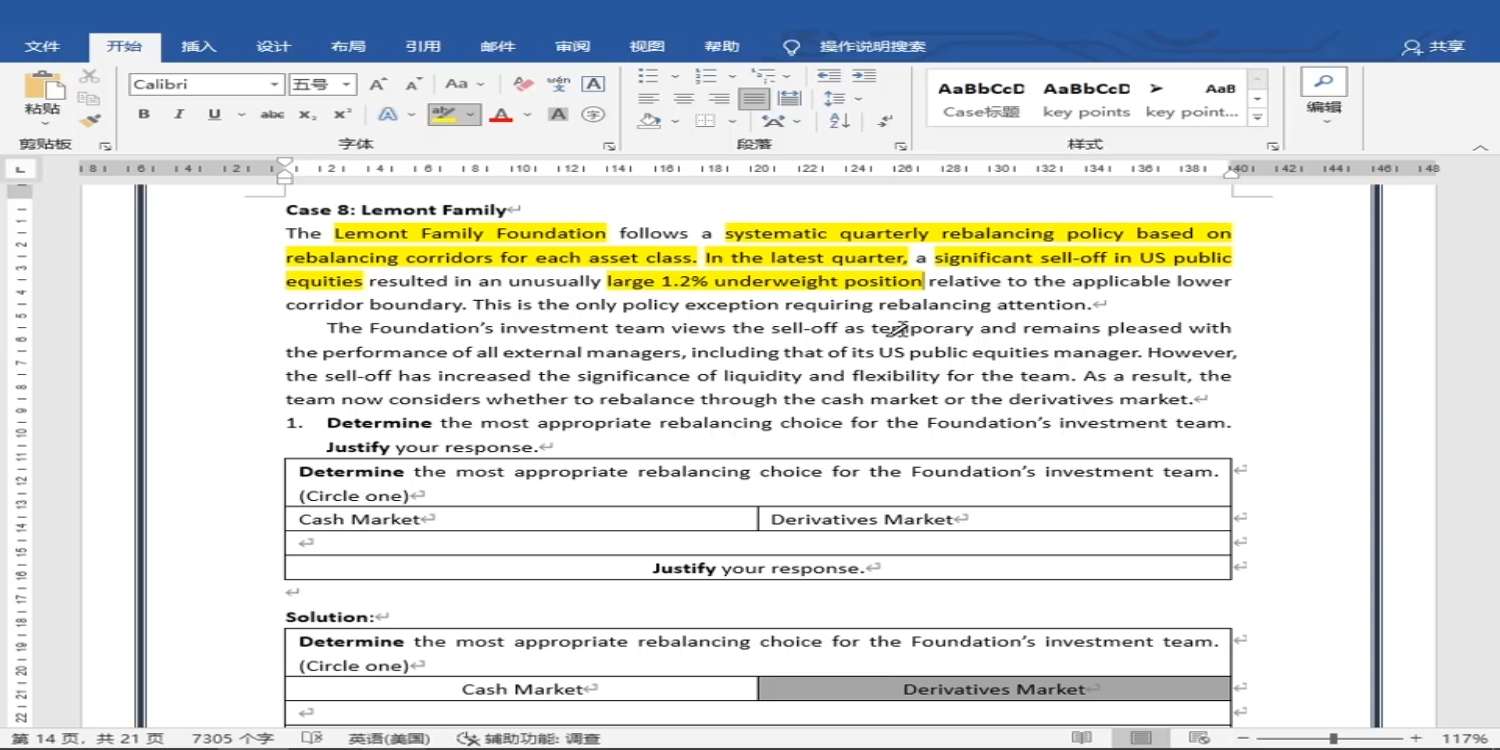This screenshot has height=750, width=1500.
Task: Click the yellow text highlight color button
Action: coord(444,115)
